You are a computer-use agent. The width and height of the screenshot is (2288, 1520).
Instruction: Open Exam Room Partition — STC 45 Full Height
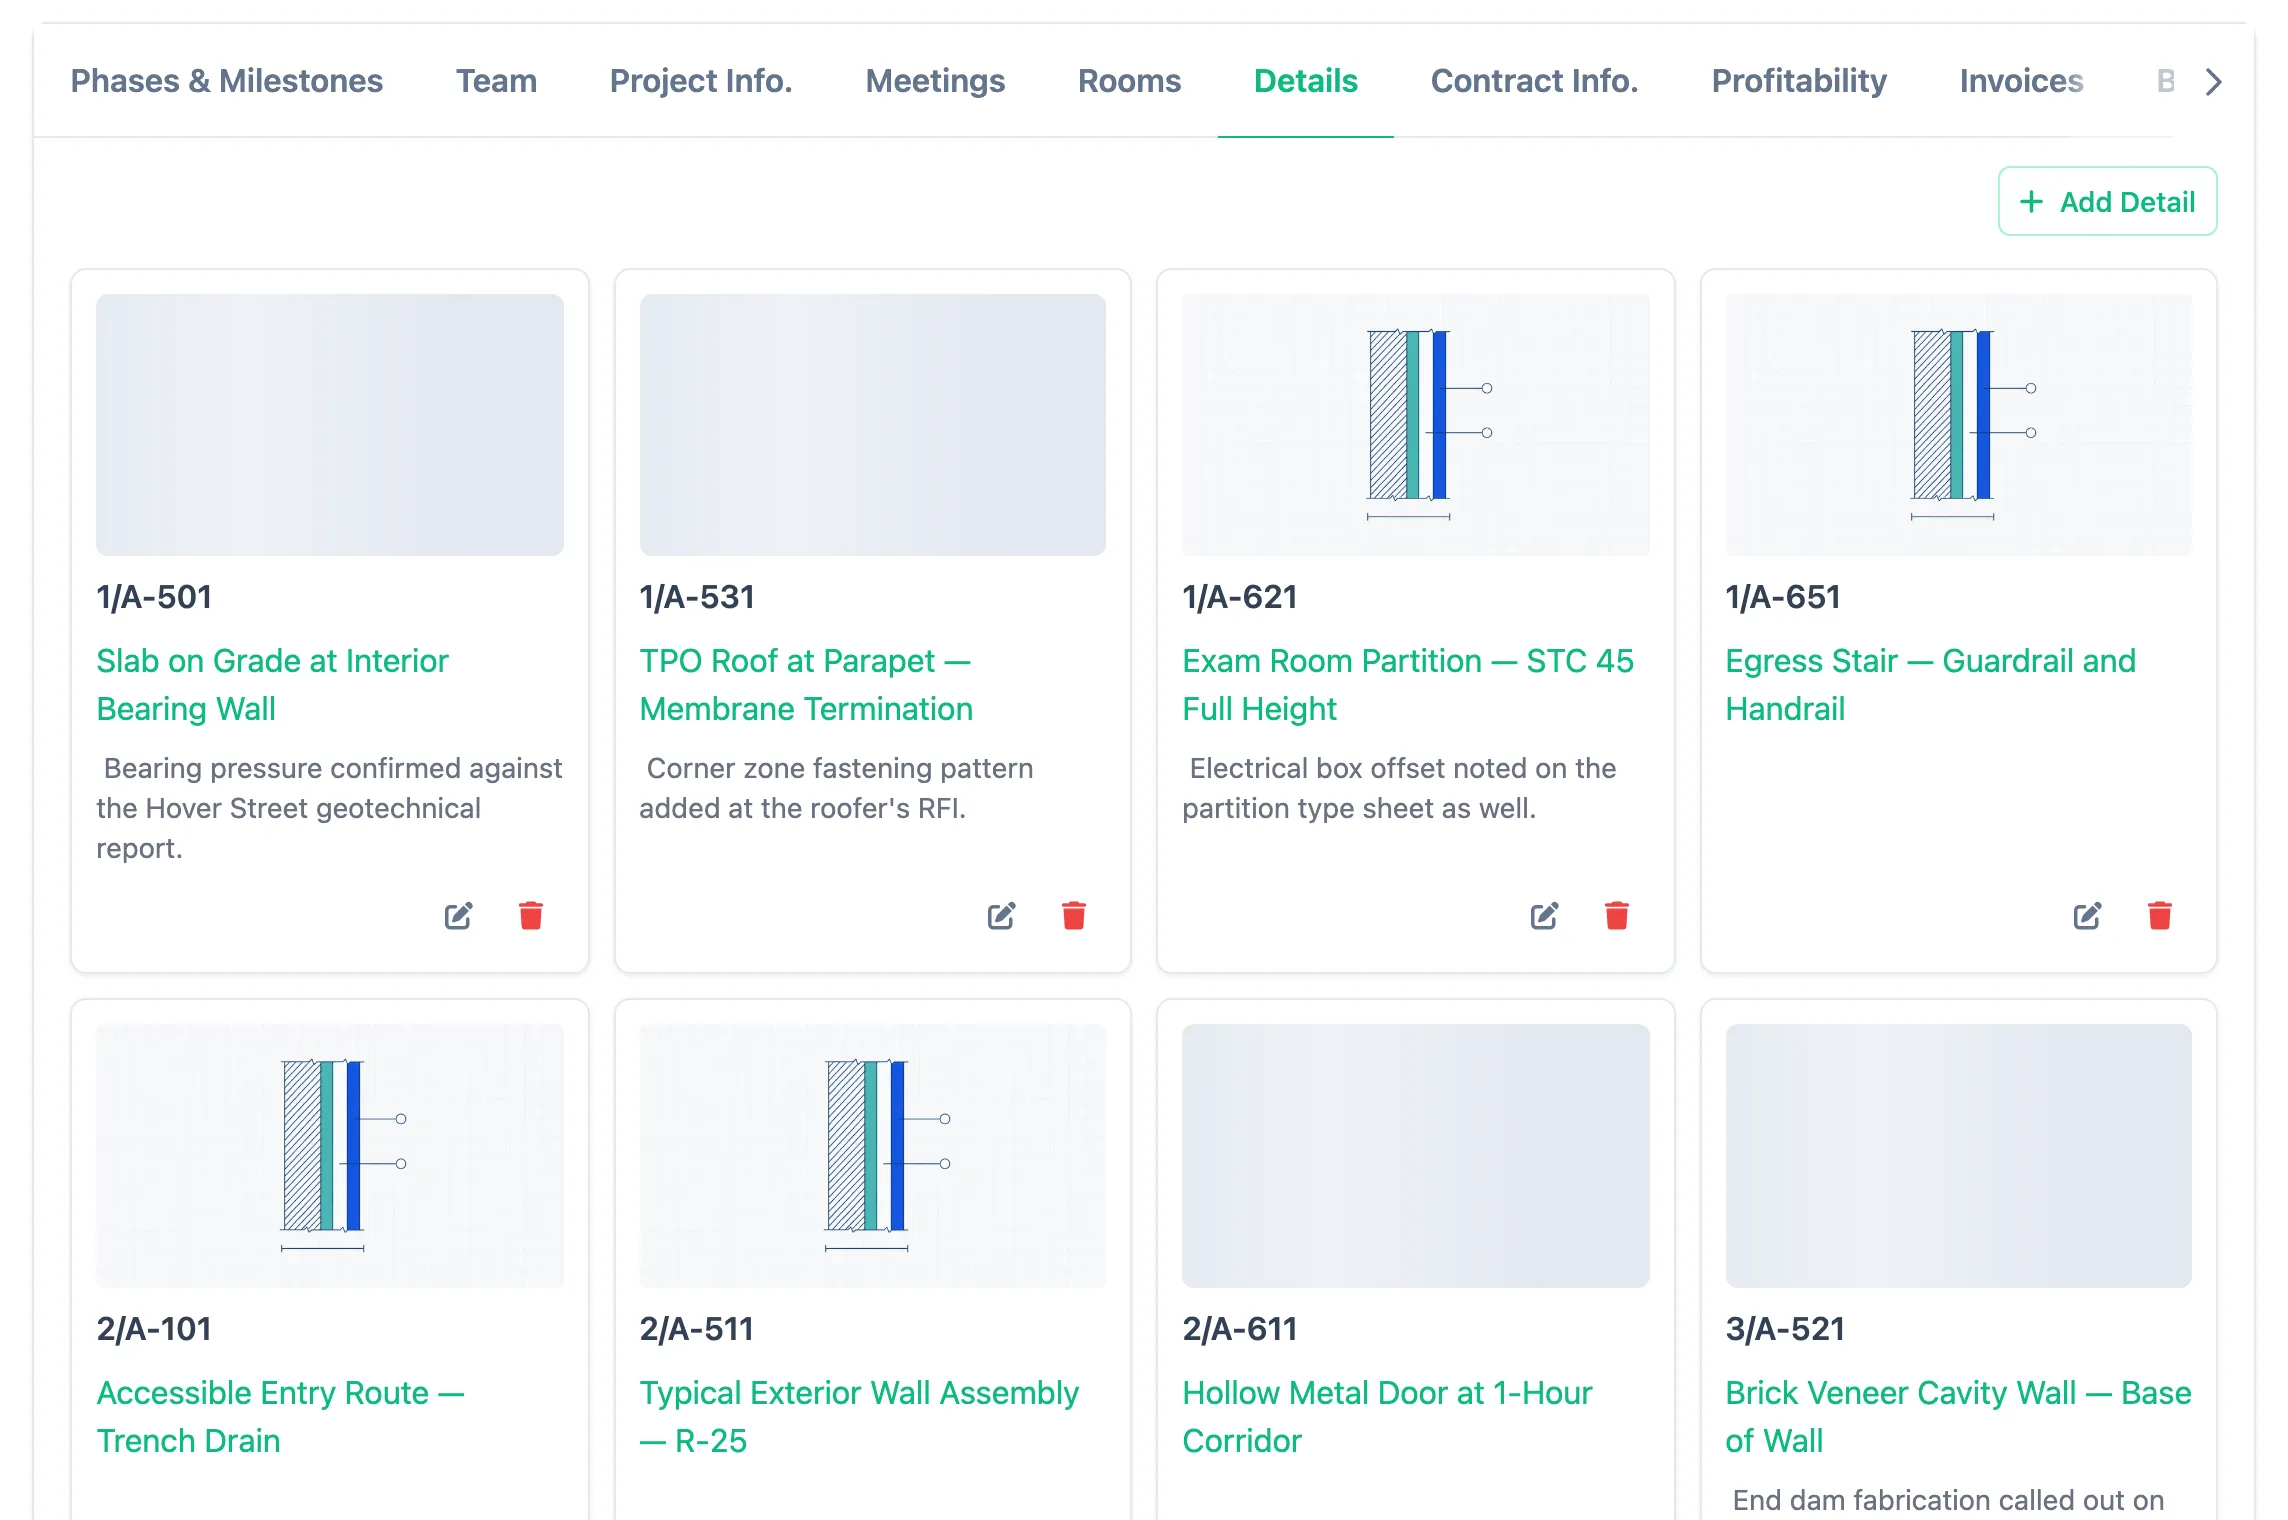tap(1408, 685)
